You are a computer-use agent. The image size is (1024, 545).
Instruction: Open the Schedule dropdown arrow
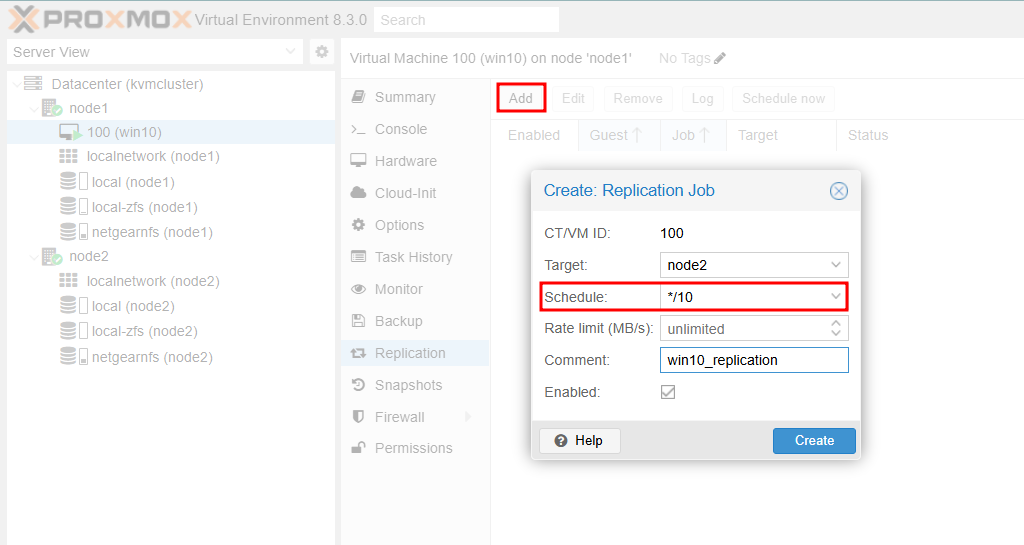coord(835,296)
